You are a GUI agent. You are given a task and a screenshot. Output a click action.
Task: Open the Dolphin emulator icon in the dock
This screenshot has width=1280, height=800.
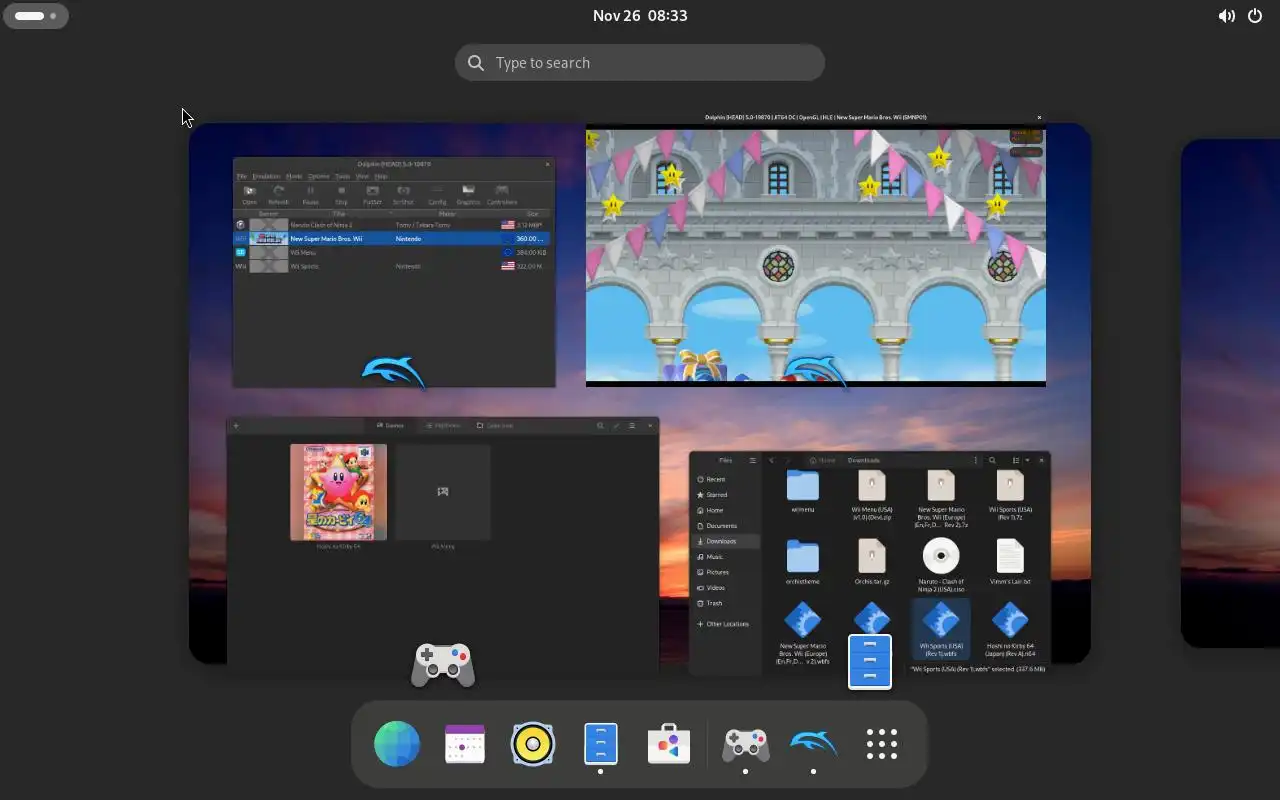point(813,744)
